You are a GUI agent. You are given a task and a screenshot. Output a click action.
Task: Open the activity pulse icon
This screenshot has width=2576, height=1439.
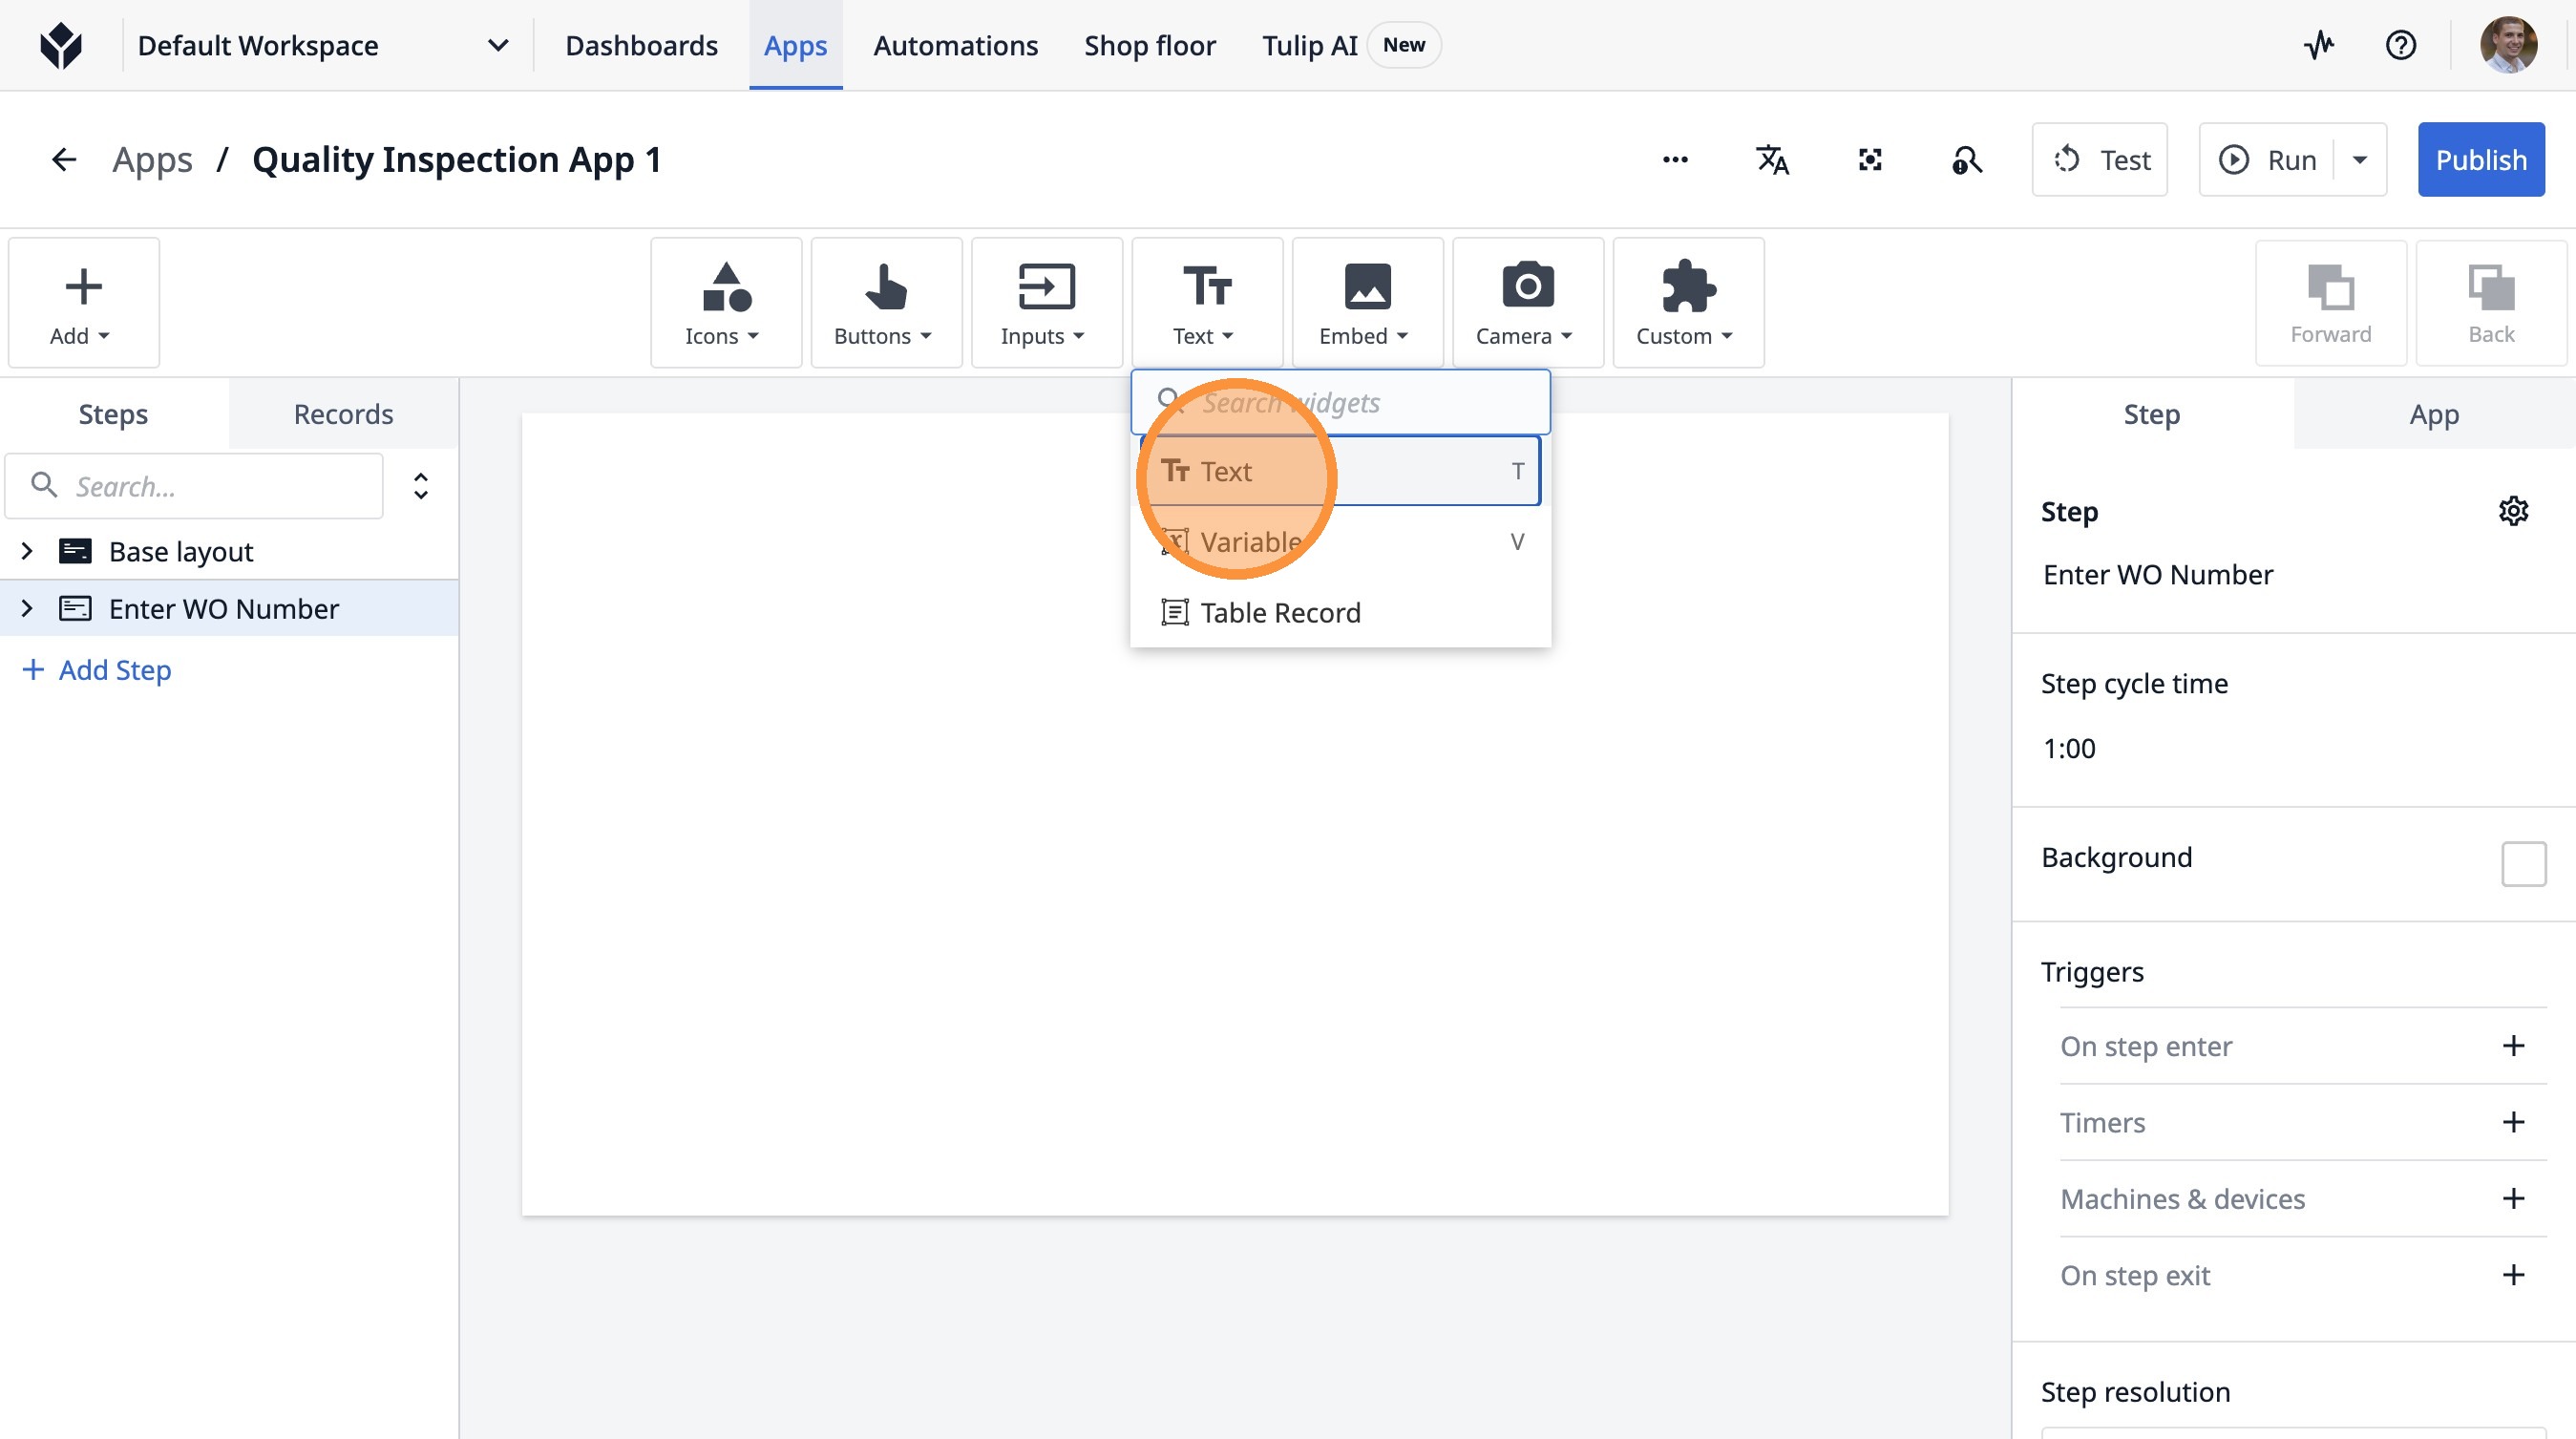pos(2319,45)
